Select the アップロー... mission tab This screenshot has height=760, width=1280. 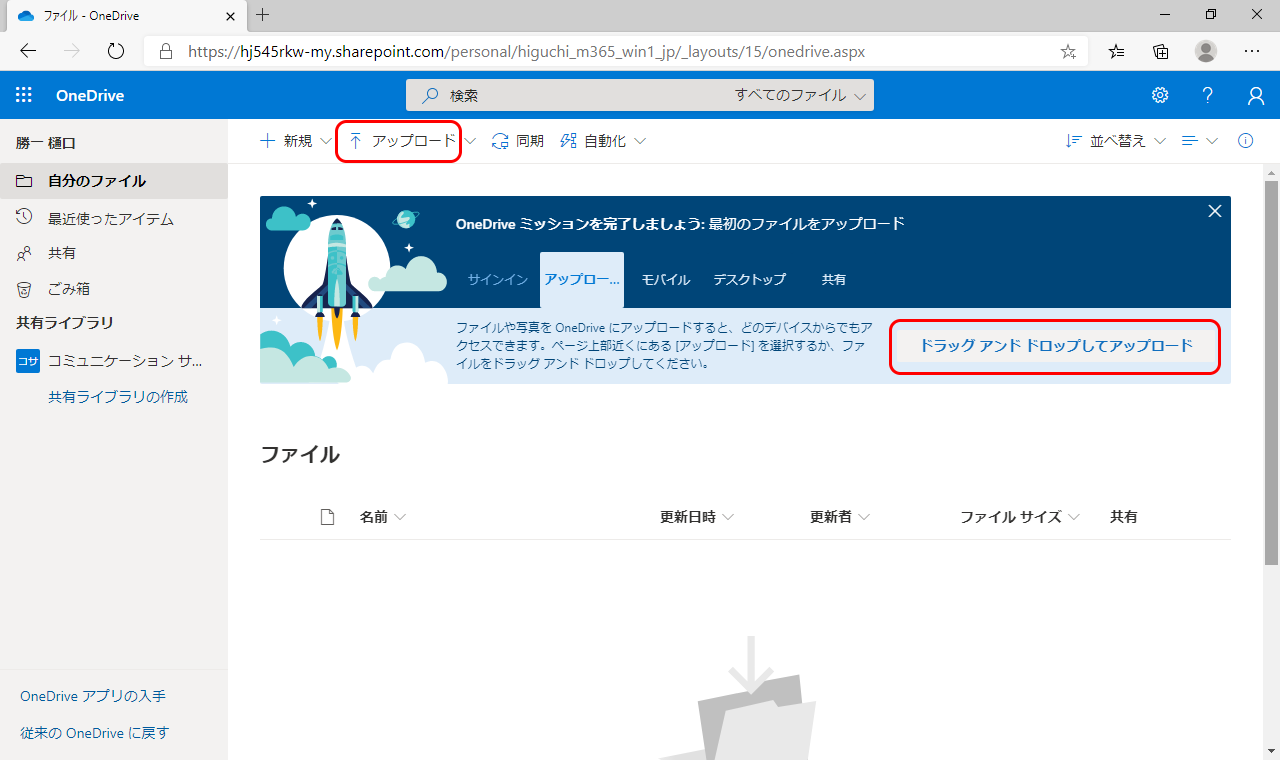[x=582, y=280]
